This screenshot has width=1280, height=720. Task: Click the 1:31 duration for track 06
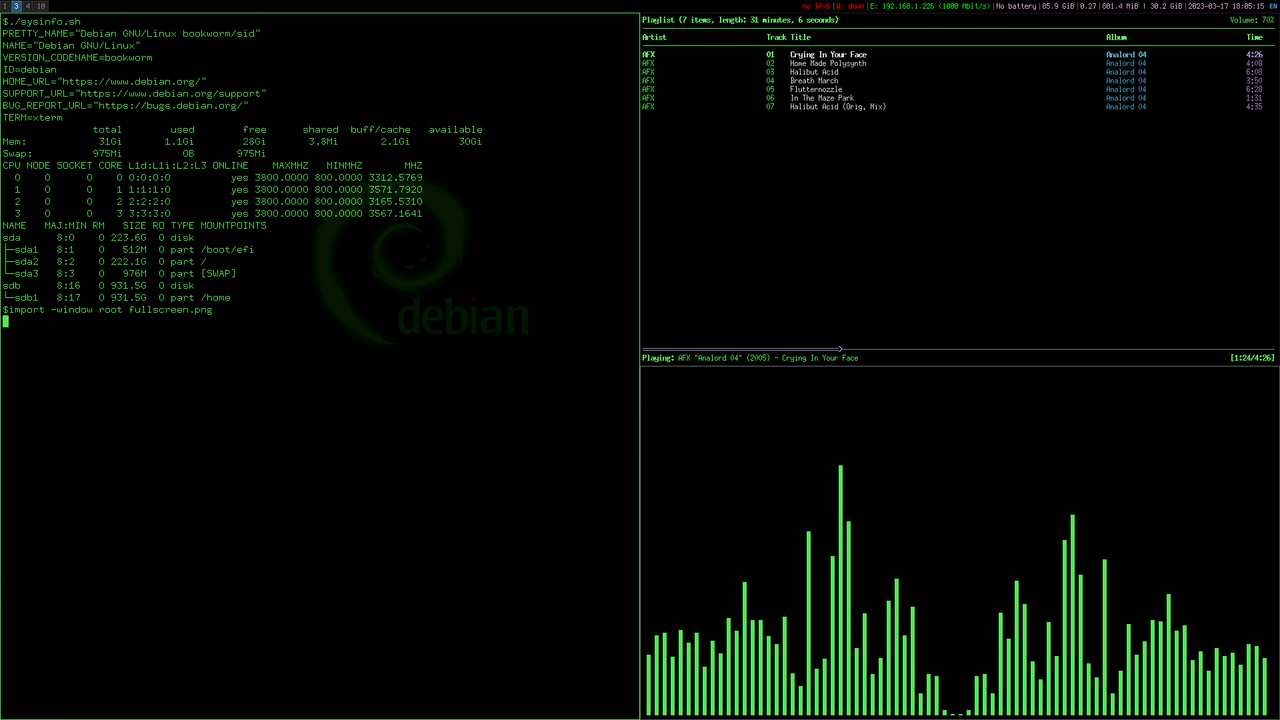(1254, 98)
